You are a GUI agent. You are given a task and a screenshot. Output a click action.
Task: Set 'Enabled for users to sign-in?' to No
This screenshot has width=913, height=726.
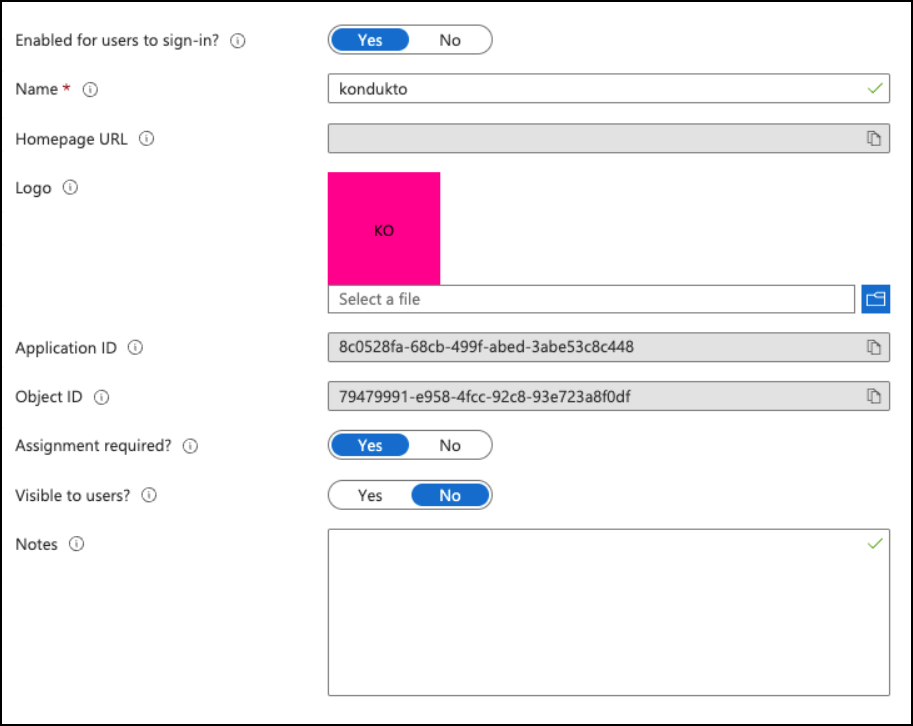[x=450, y=40]
